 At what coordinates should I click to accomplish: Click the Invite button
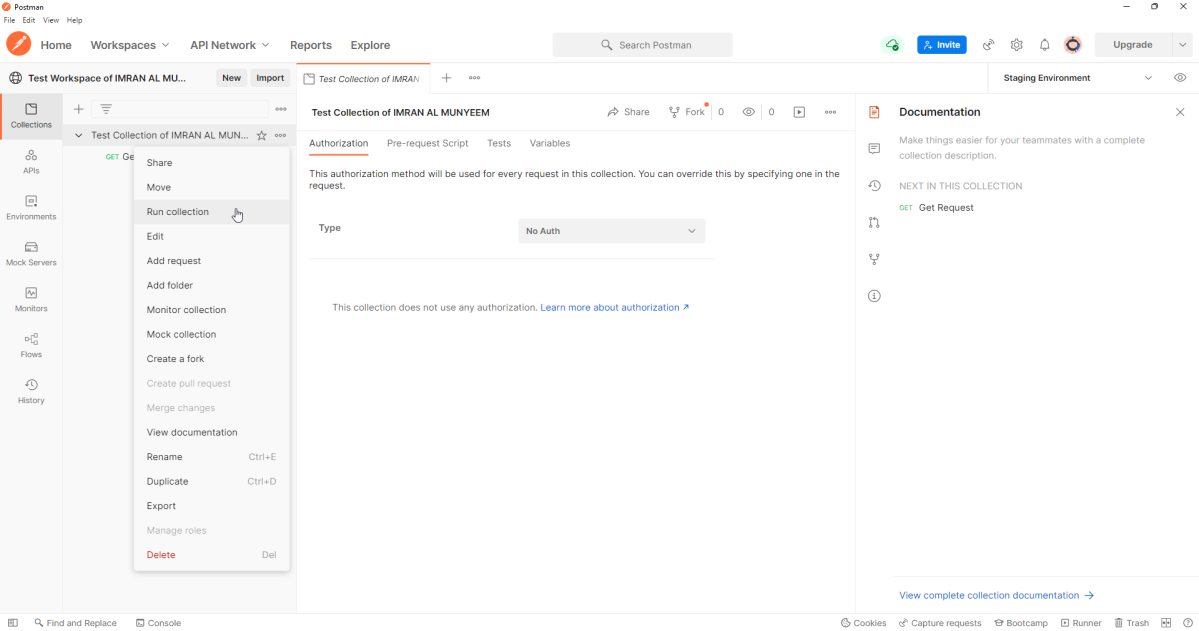click(x=941, y=45)
